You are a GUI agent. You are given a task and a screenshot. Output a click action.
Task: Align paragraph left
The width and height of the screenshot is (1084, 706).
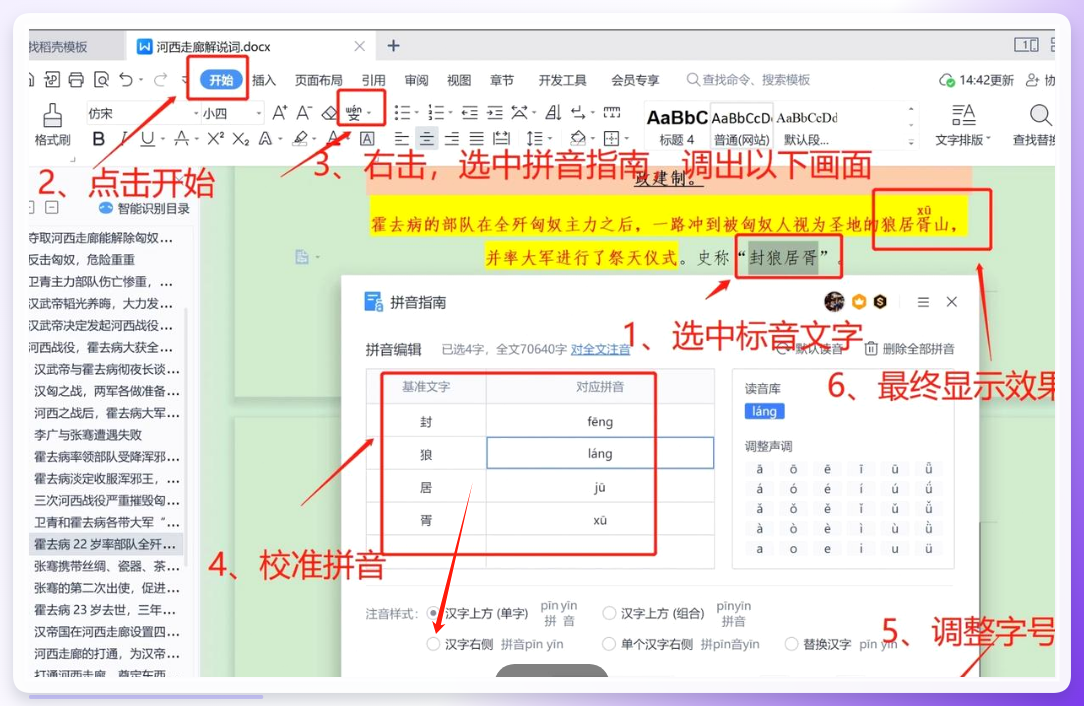click(x=402, y=139)
